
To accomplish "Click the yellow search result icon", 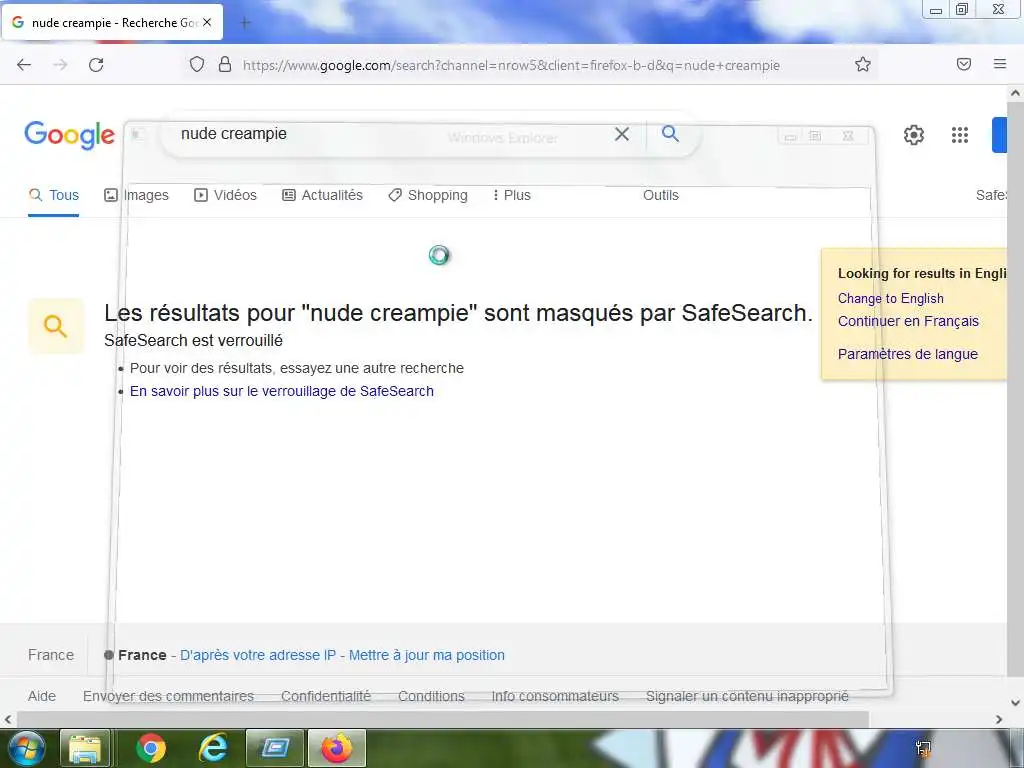I will pyautogui.click(x=56, y=326).
